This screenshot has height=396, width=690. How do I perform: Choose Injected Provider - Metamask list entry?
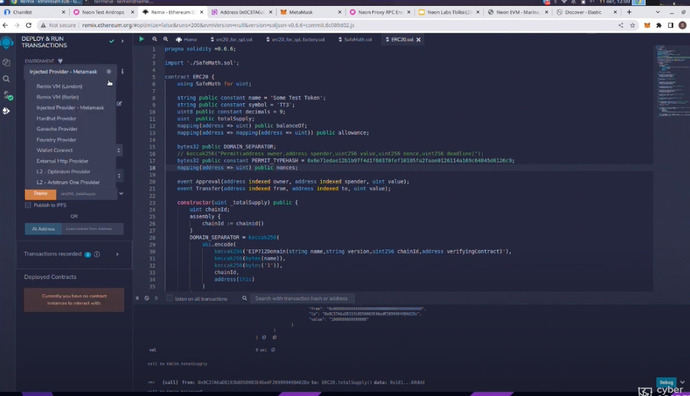[x=70, y=108]
